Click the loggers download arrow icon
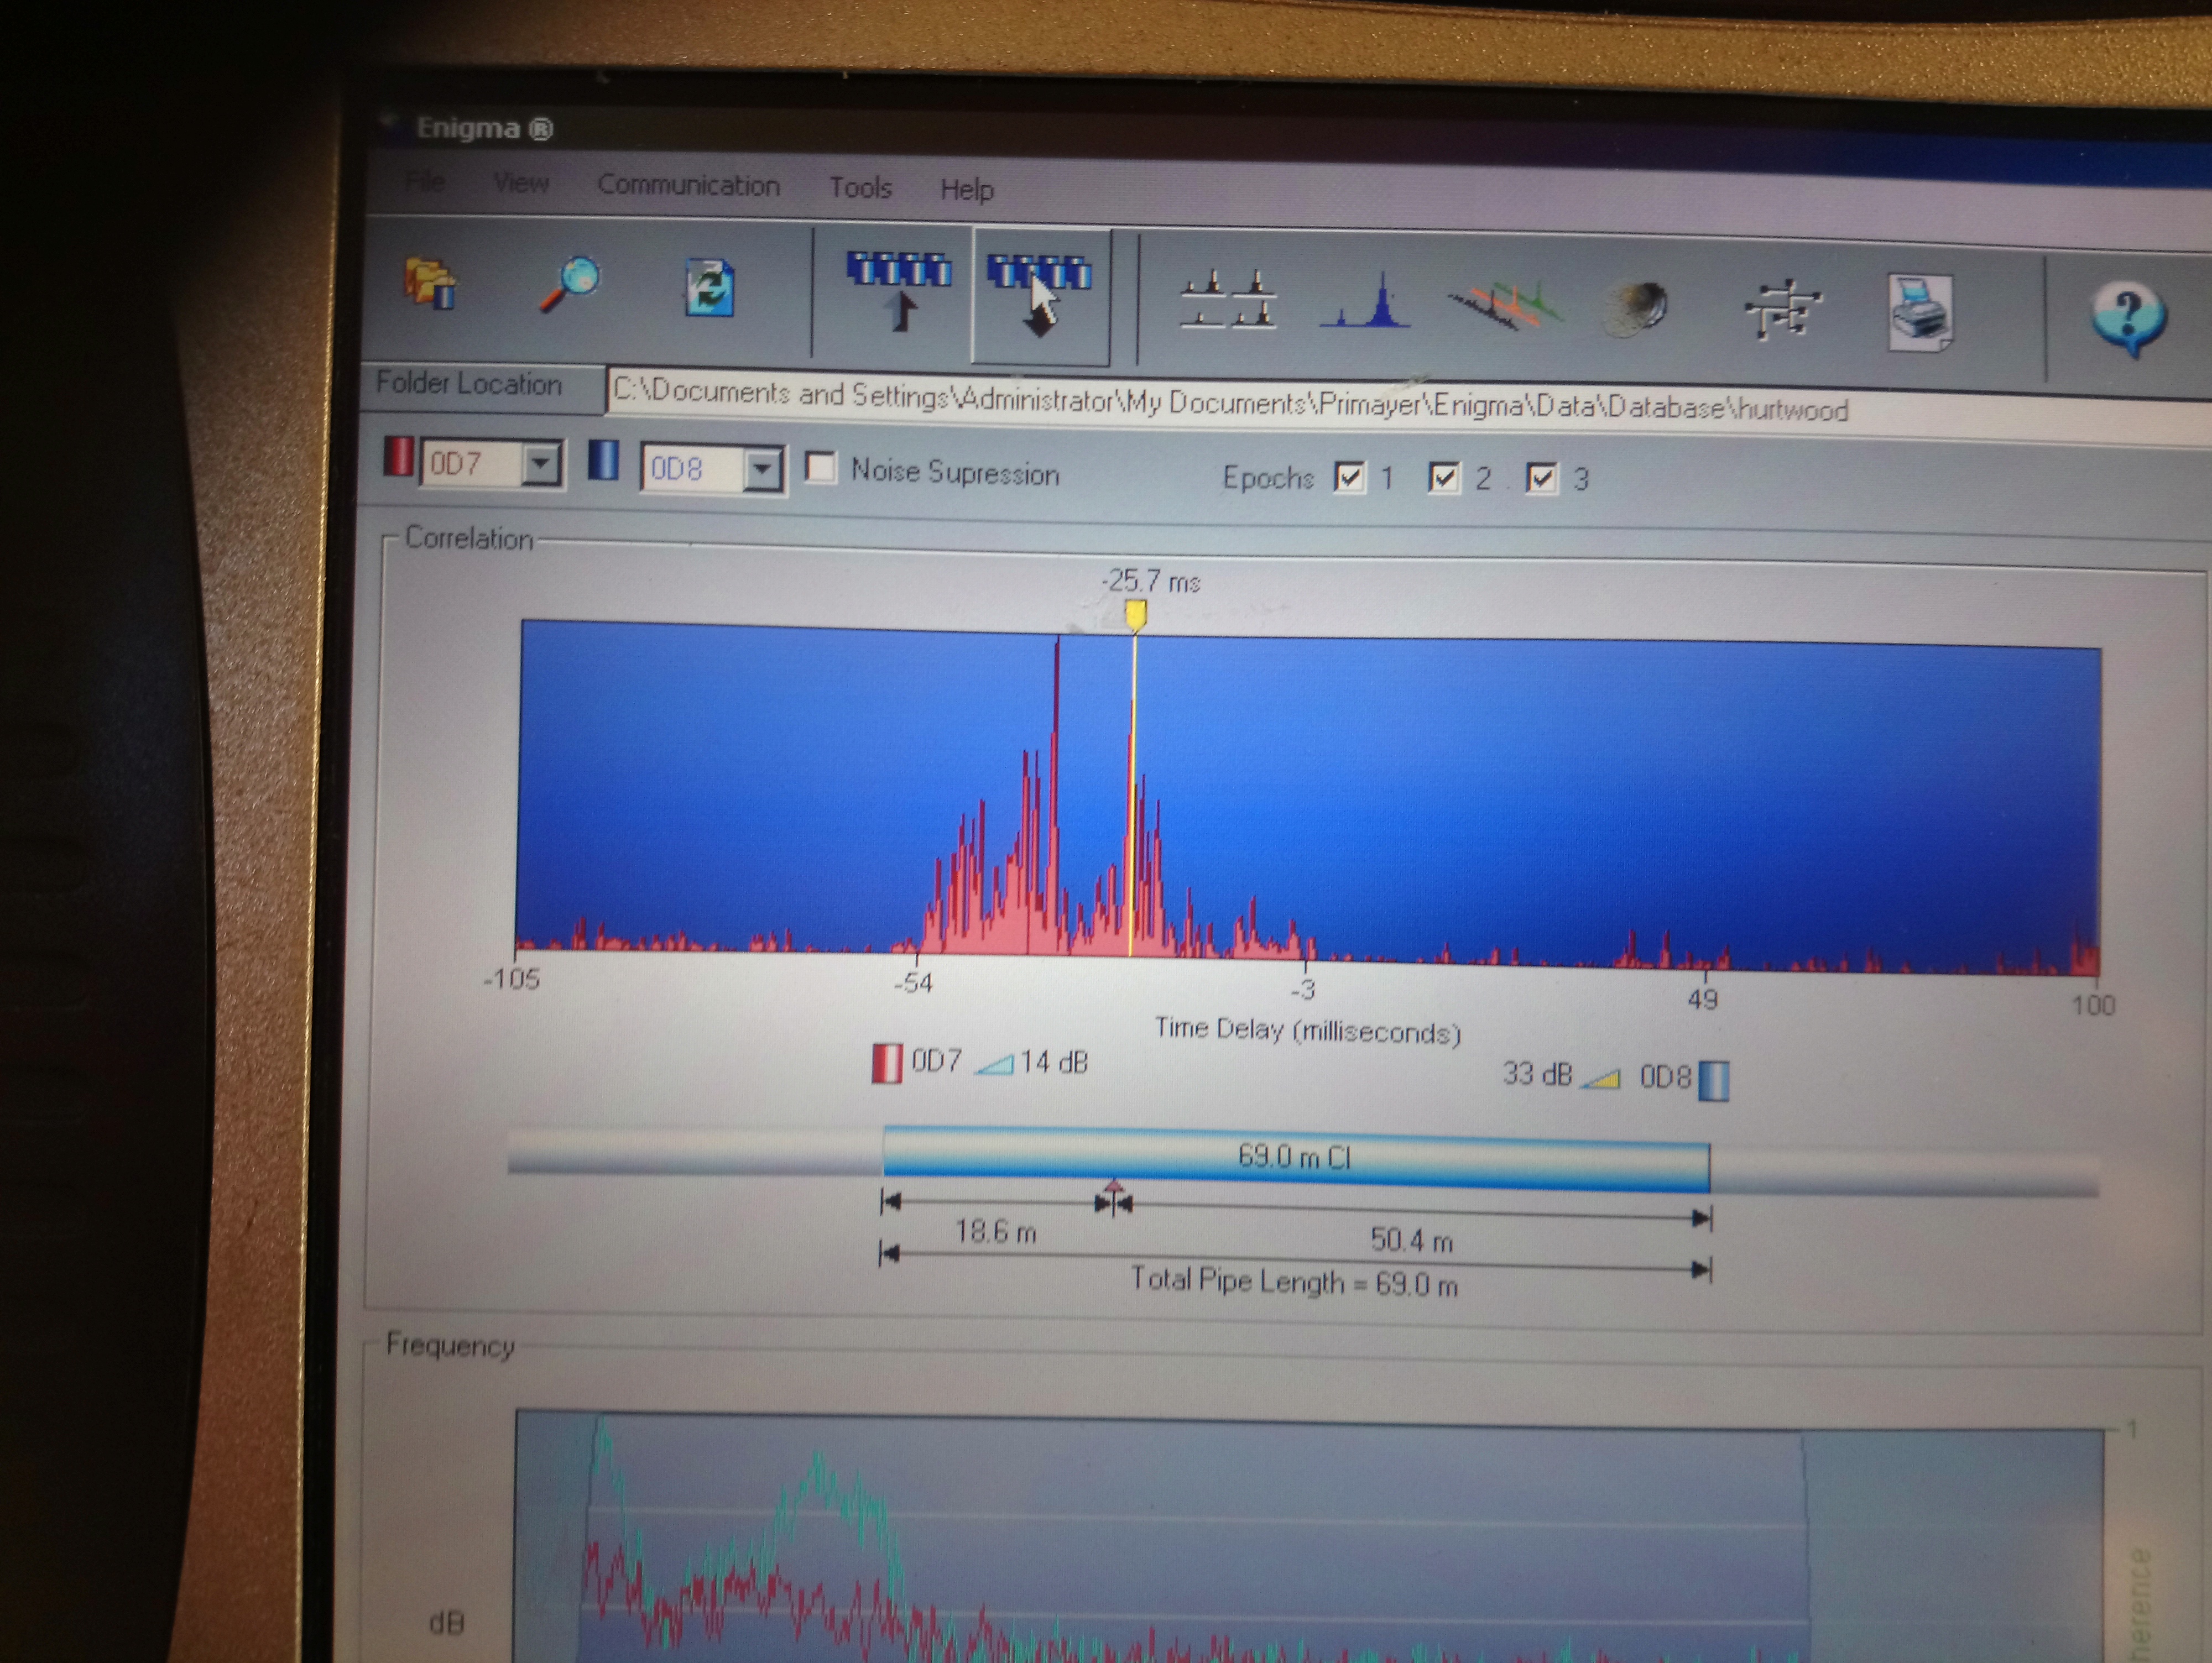The width and height of the screenshot is (2212, 1663). click(x=1040, y=295)
